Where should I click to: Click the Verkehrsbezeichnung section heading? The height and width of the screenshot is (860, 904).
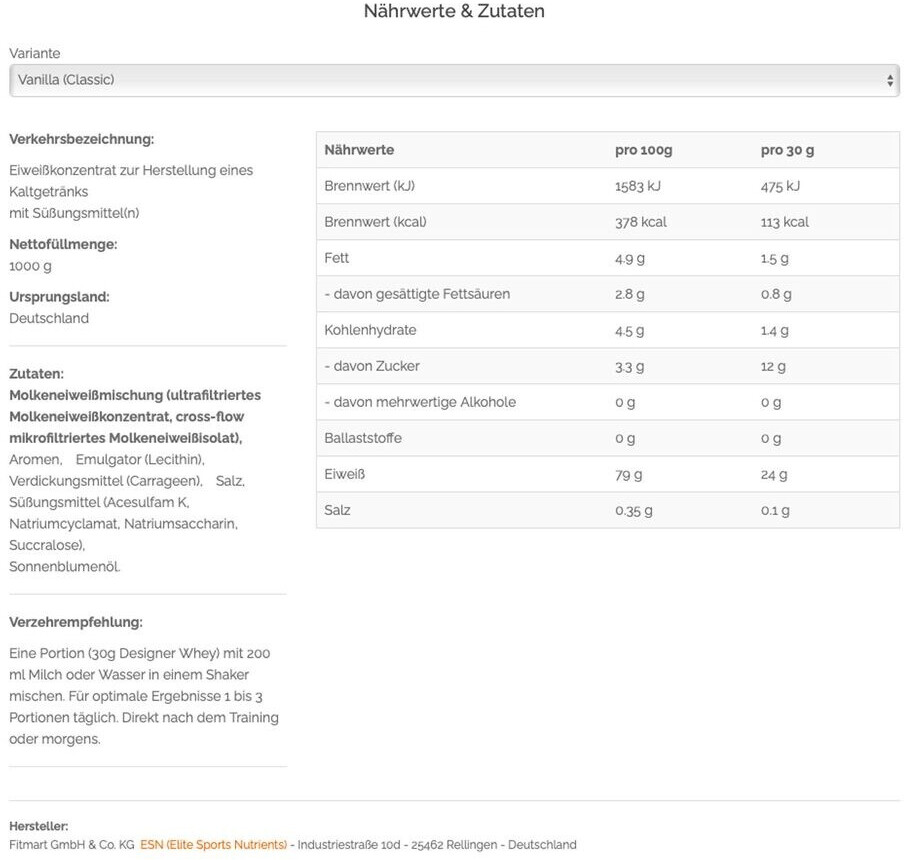coord(81,139)
